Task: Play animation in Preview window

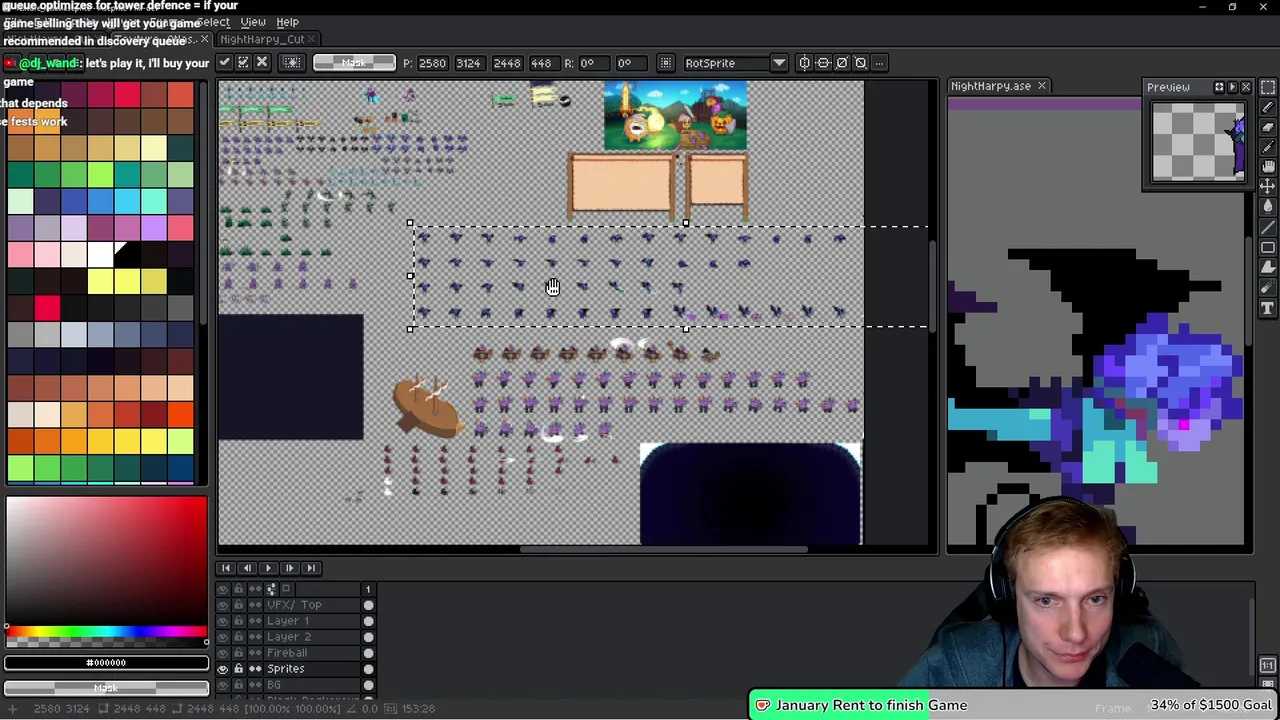Action: click(x=1232, y=87)
